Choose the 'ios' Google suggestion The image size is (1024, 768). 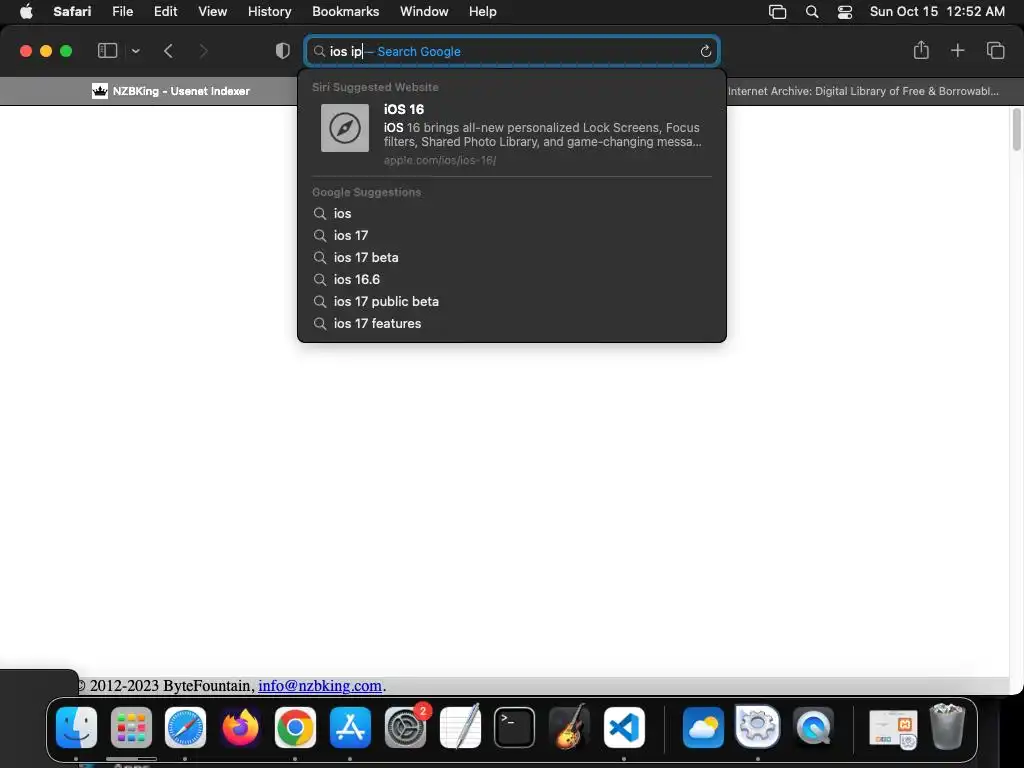coord(511,214)
